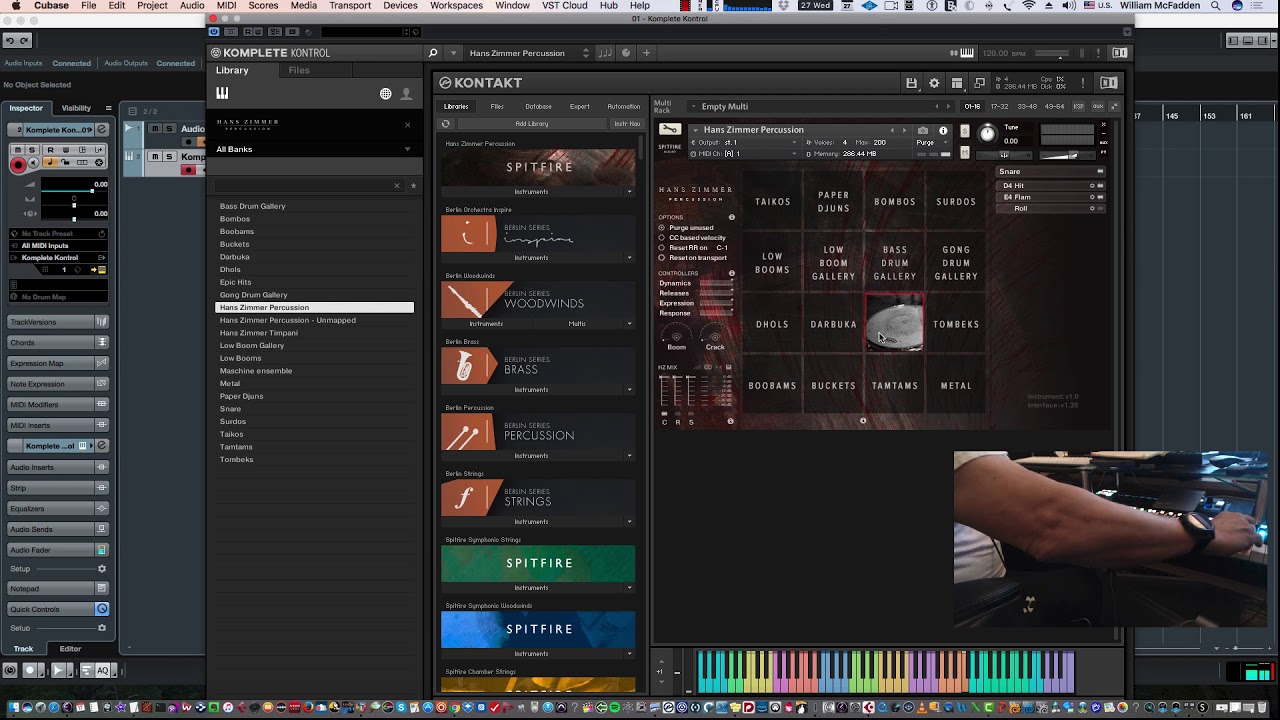Image resolution: width=1280 pixels, height=720 pixels.
Task: Adjust Dynamics controller slider
Action: tap(716, 283)
